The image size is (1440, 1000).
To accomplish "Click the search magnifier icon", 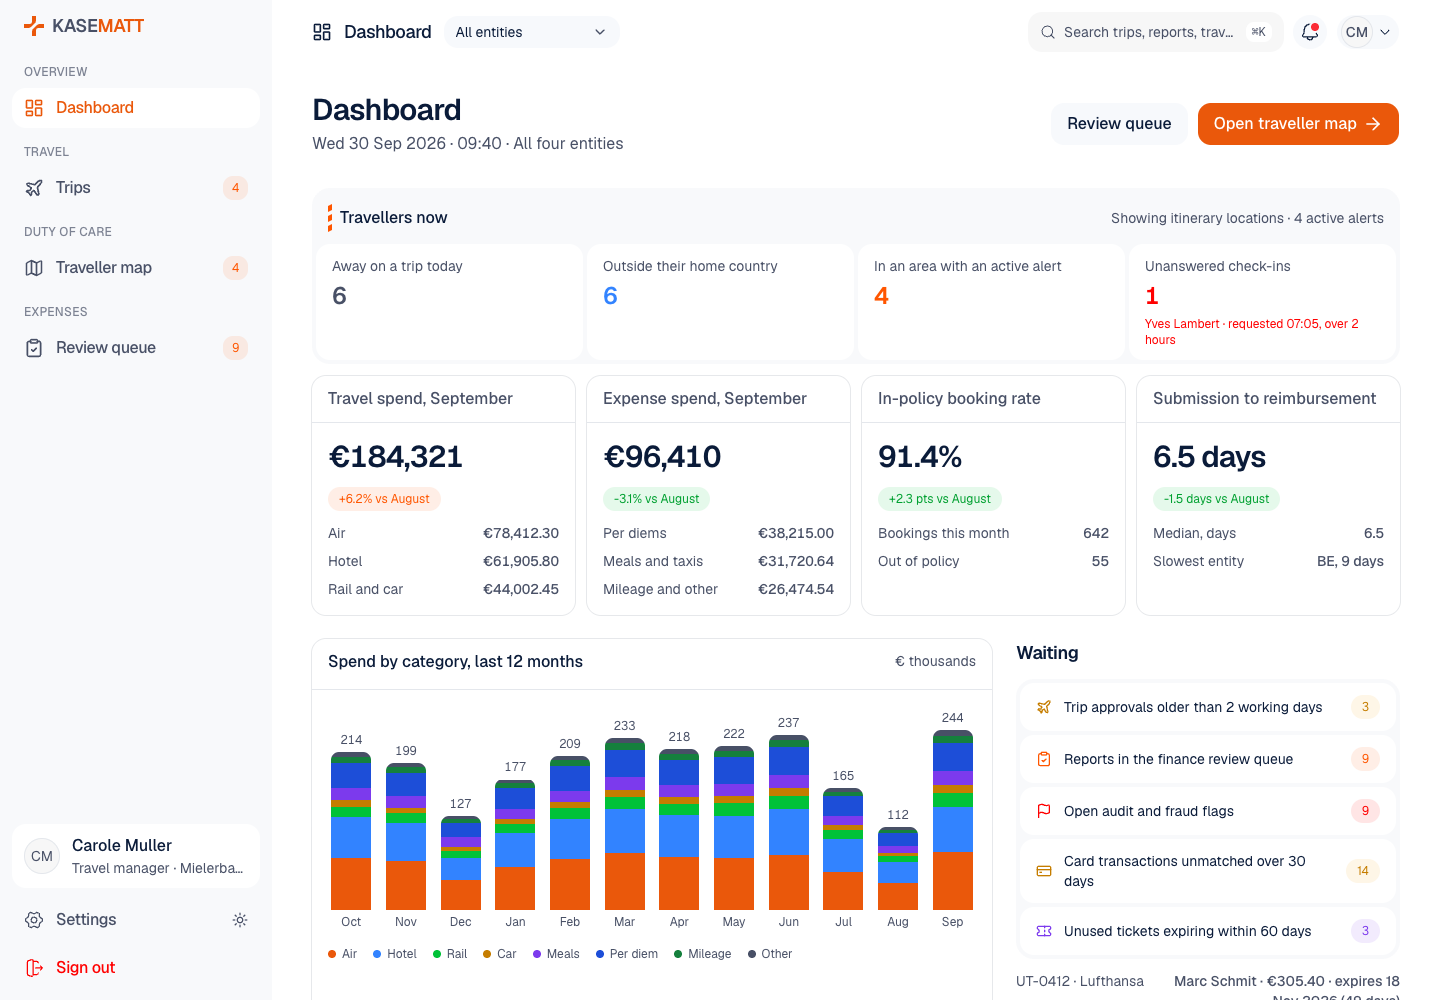I will click(1048, 32).
